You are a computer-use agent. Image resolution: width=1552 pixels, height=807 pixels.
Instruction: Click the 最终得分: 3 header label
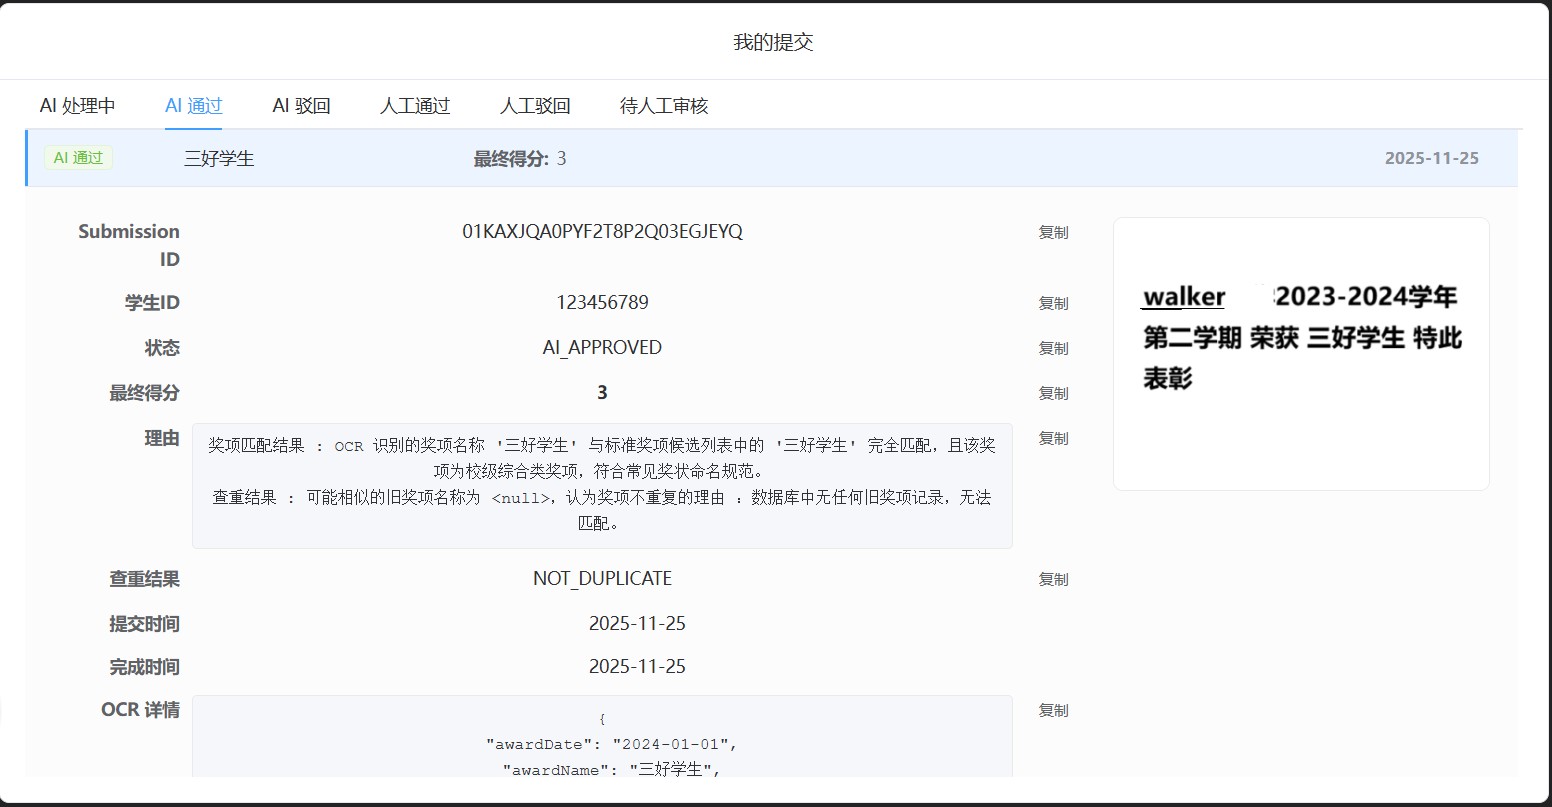point(520,158)
